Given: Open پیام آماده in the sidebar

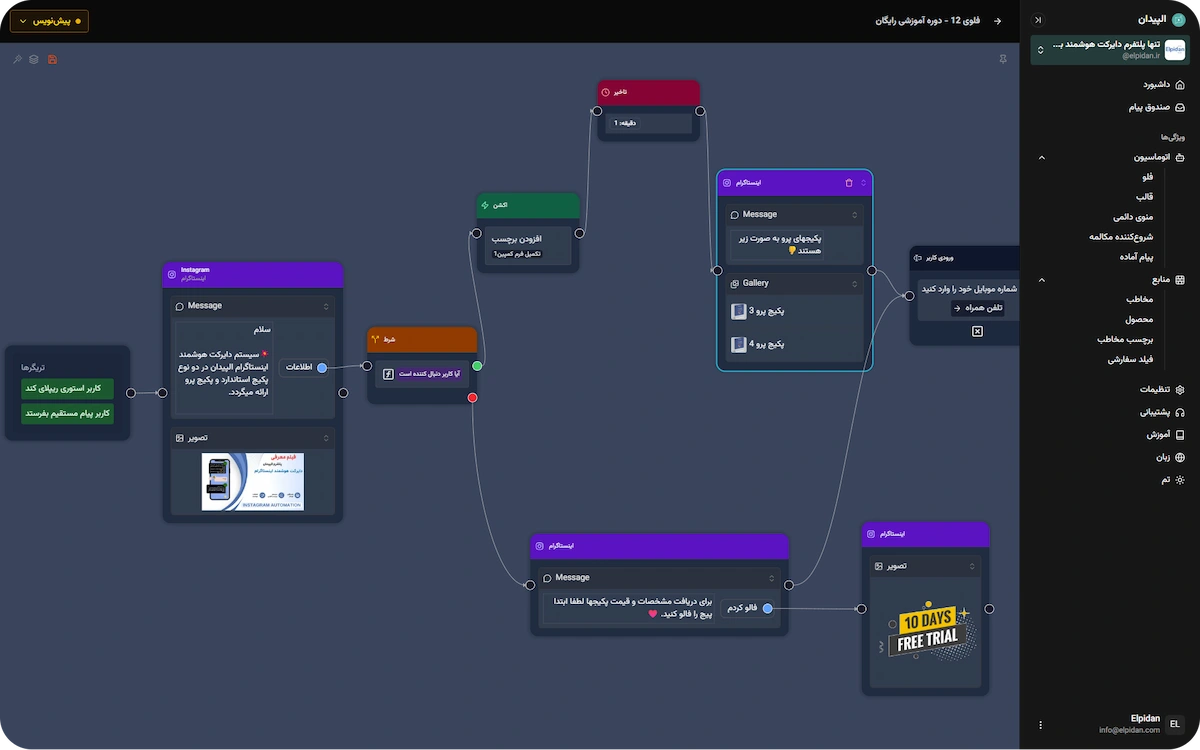Looking at the screenshot, I should (x=1136, y=257).
